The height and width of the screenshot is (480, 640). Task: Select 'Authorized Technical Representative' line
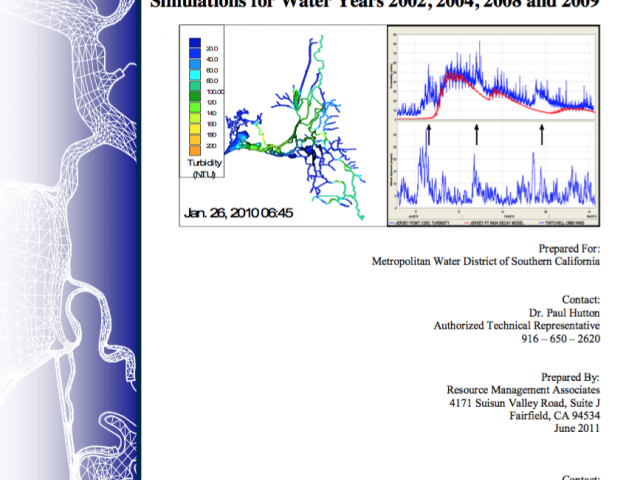pos(517,326)
